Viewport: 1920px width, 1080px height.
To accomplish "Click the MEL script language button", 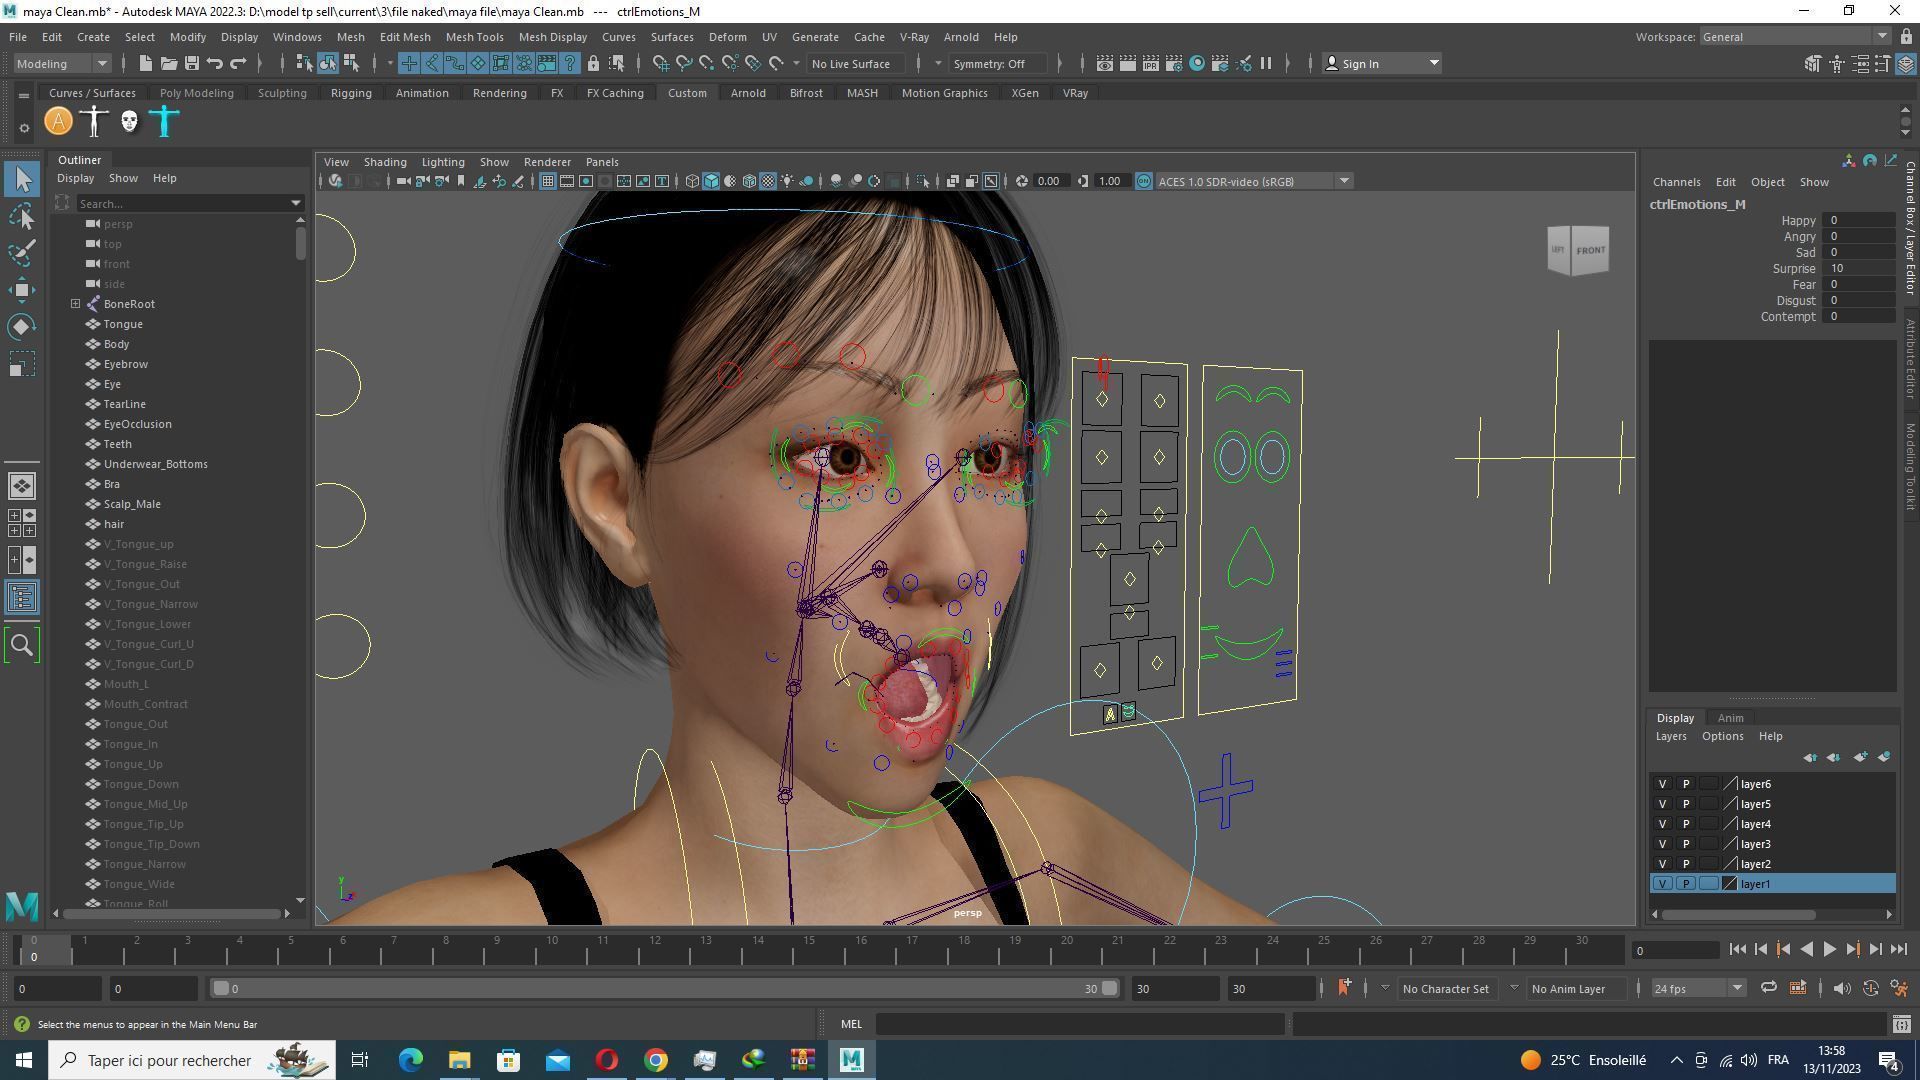I will pos(851,1024).
